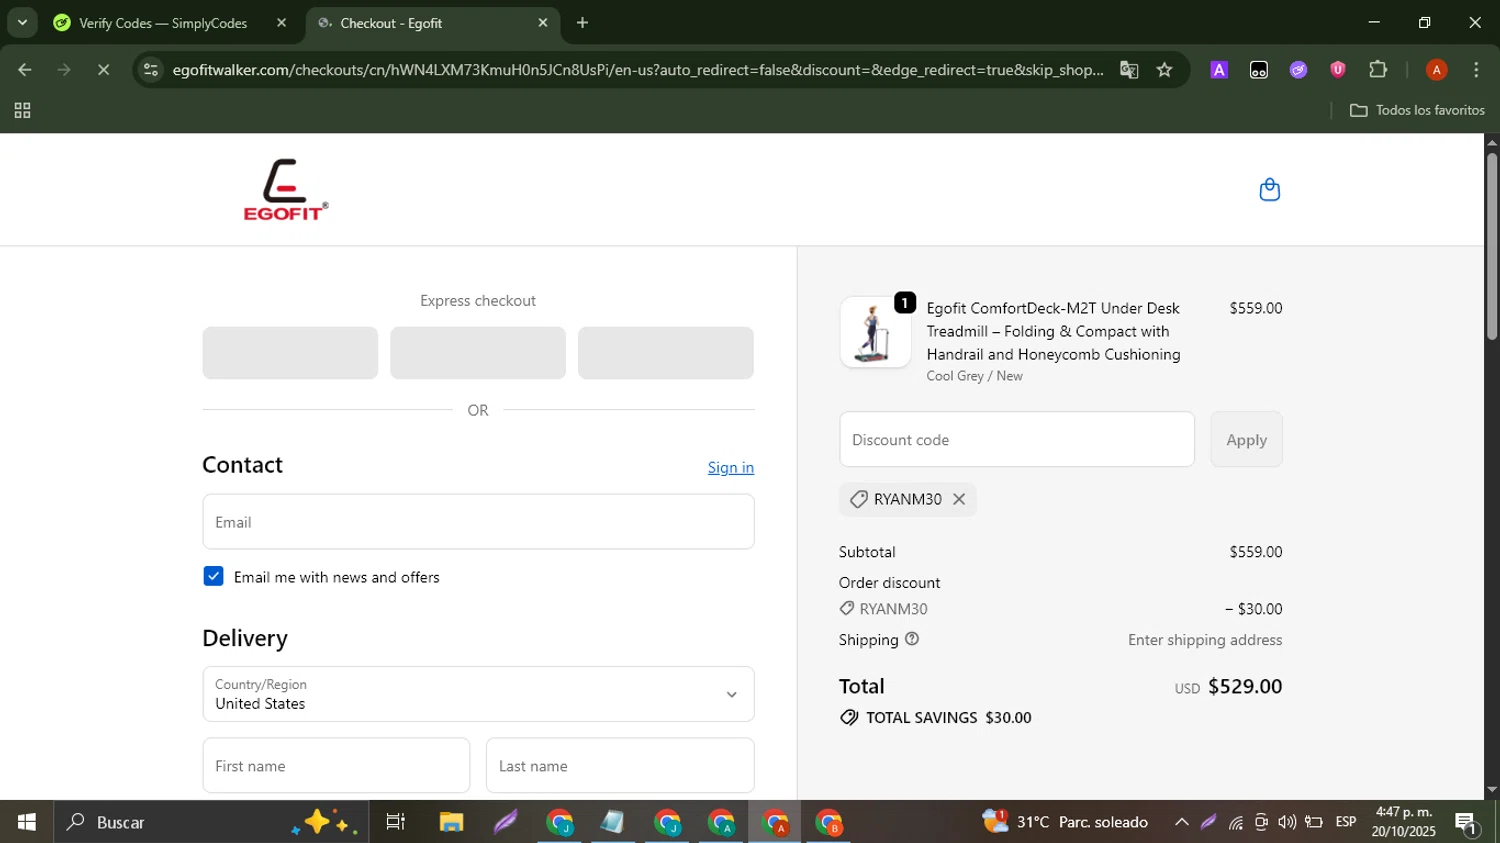Show hidden system tray icons
1500x843 pixels.
1181,822
